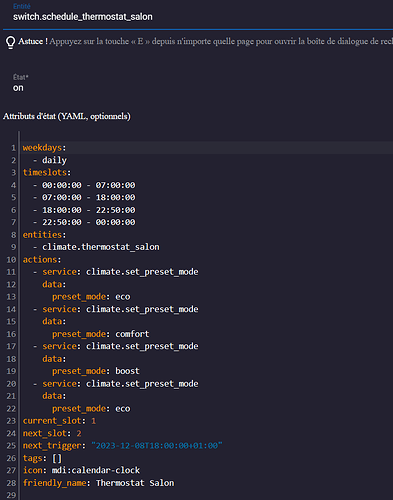
Task: Click the lightbulb tip icon
Action: pos(10,42)
